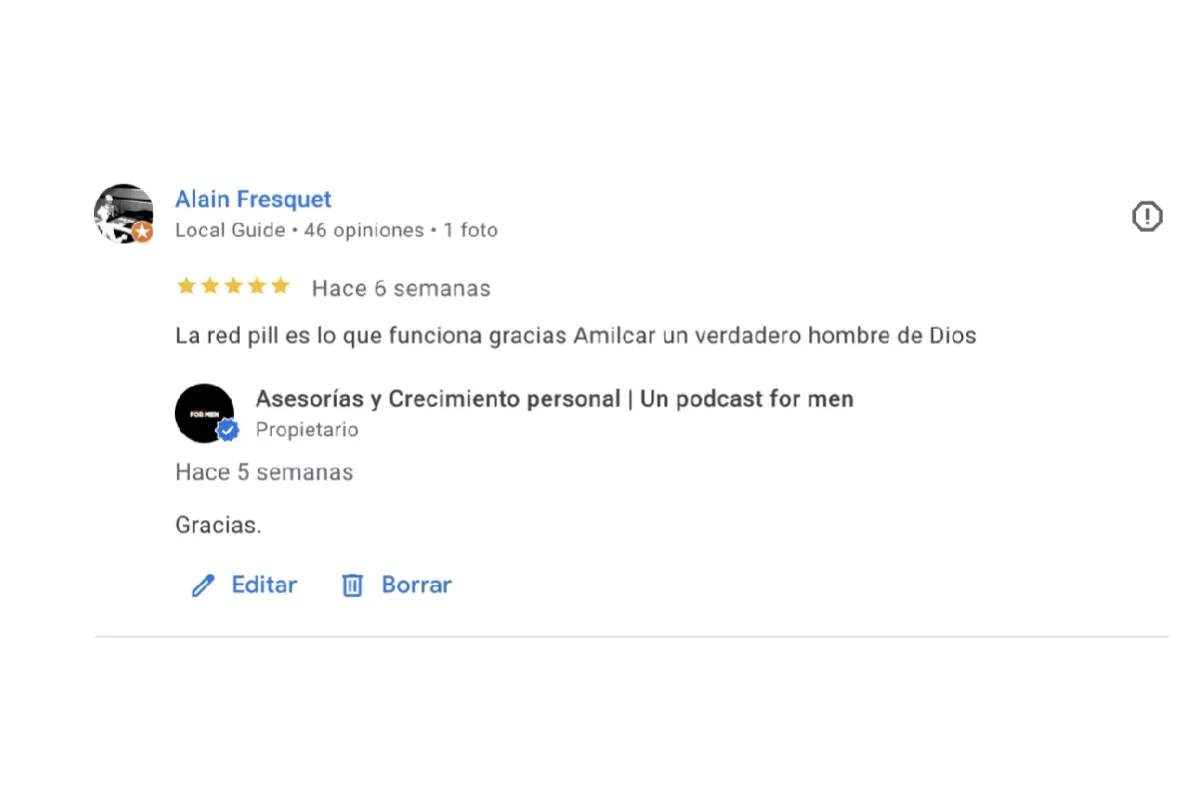Image resolution: width=1200 pixels, height=800 pixels.
Task: Click the trash can delete icon
Action: click(352, 585)
